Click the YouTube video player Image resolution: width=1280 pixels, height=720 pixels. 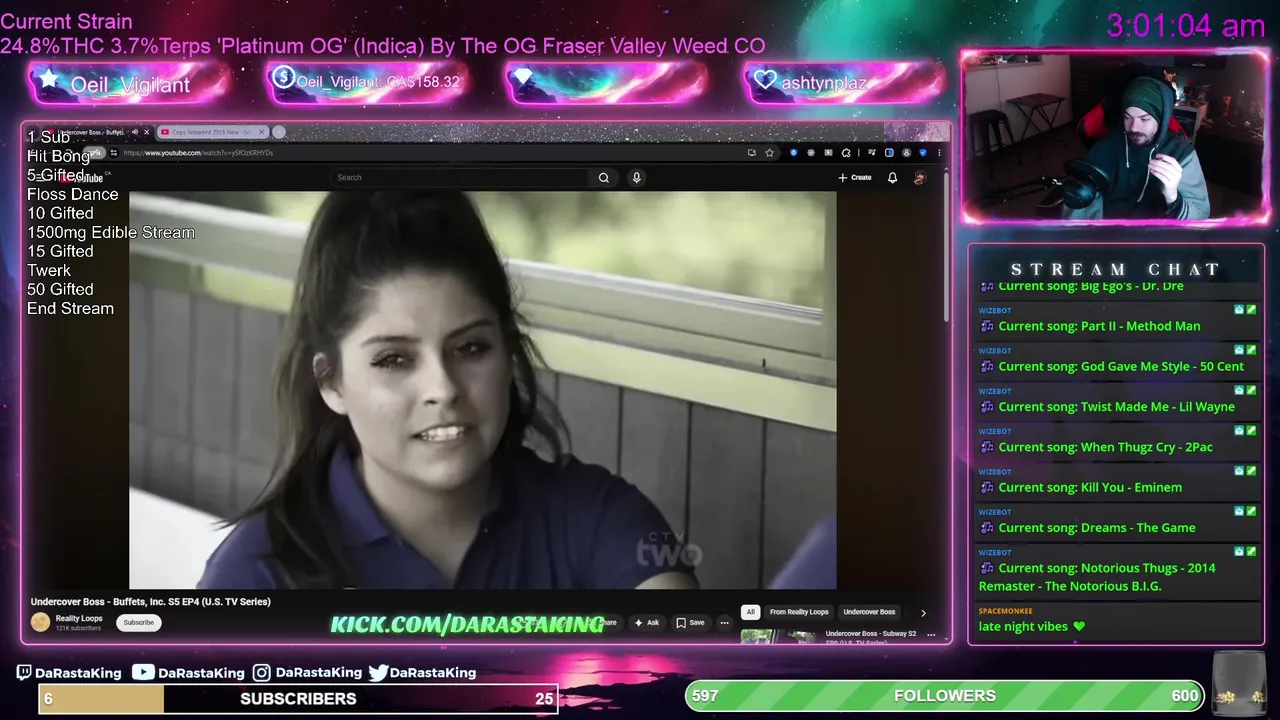483,390
